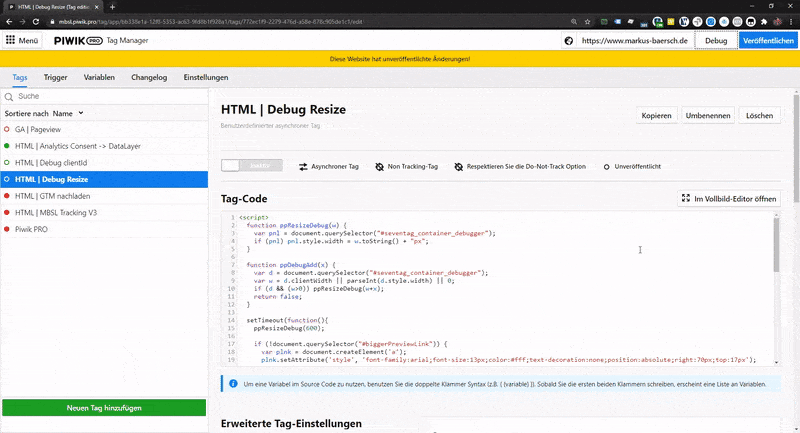Click the Suche search field

pos(104,96)
